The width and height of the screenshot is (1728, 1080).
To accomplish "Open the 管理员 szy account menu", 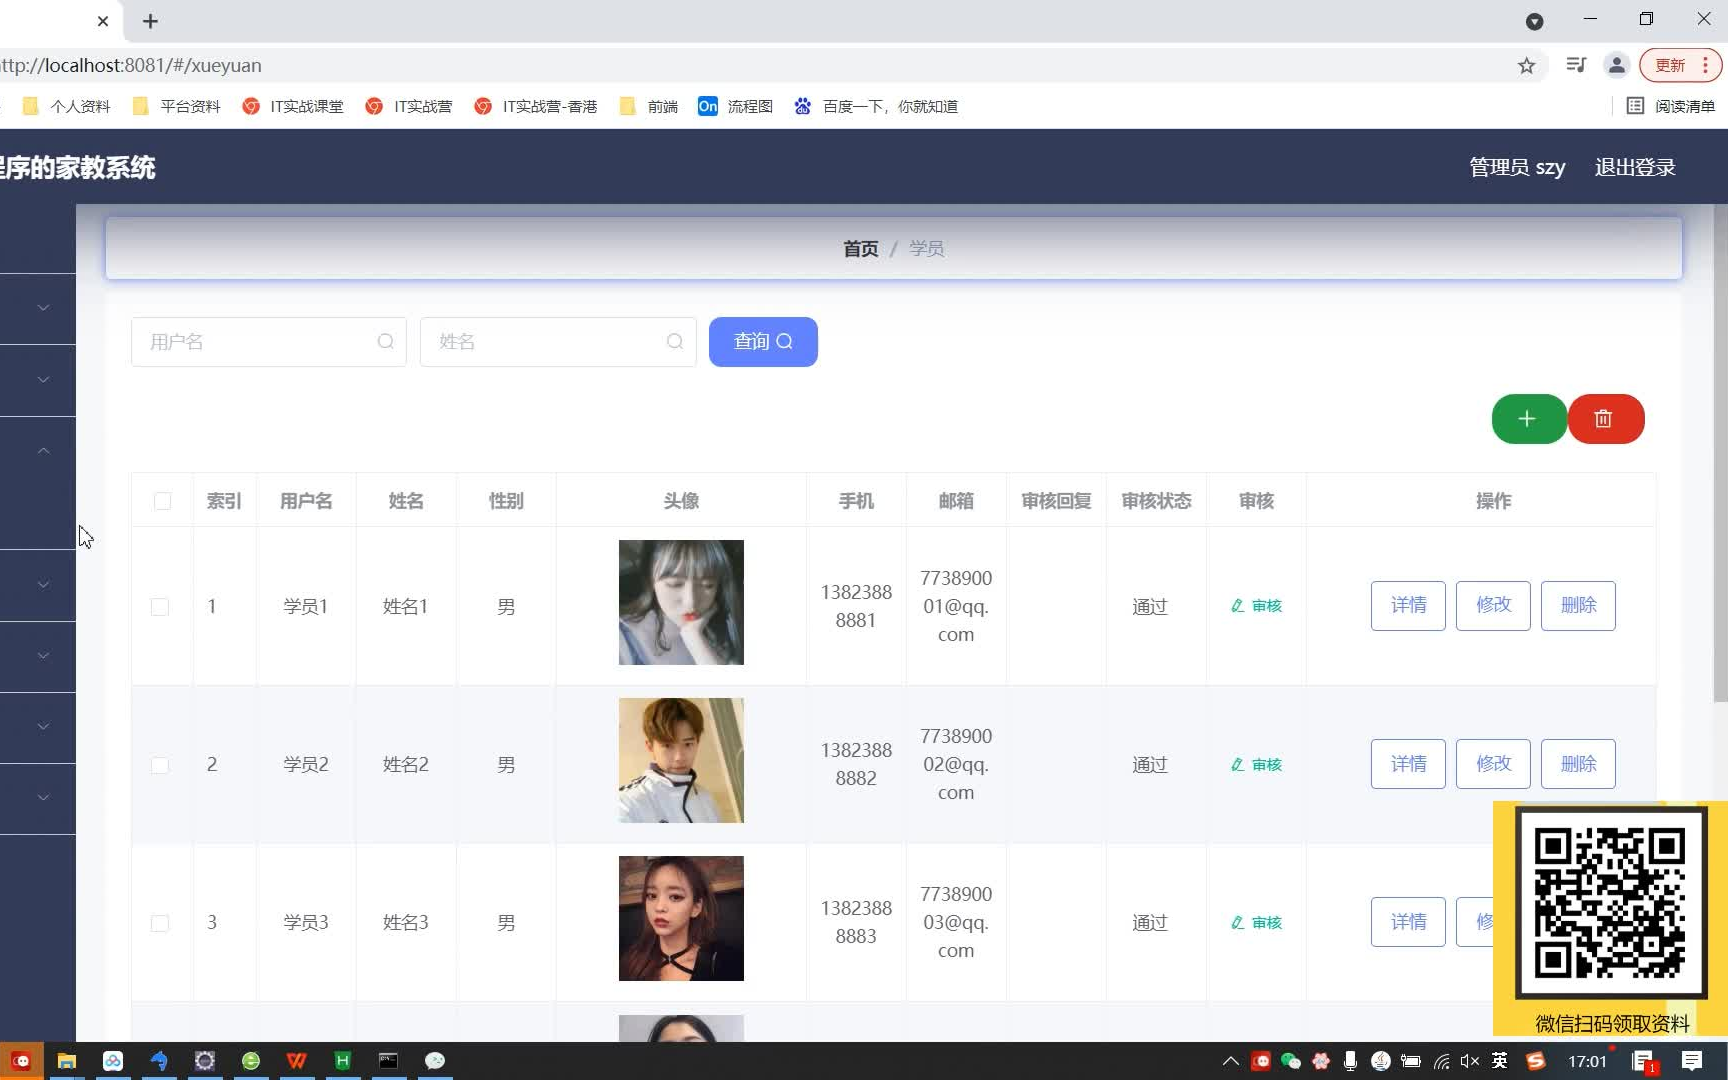I will pos(1516,167).
